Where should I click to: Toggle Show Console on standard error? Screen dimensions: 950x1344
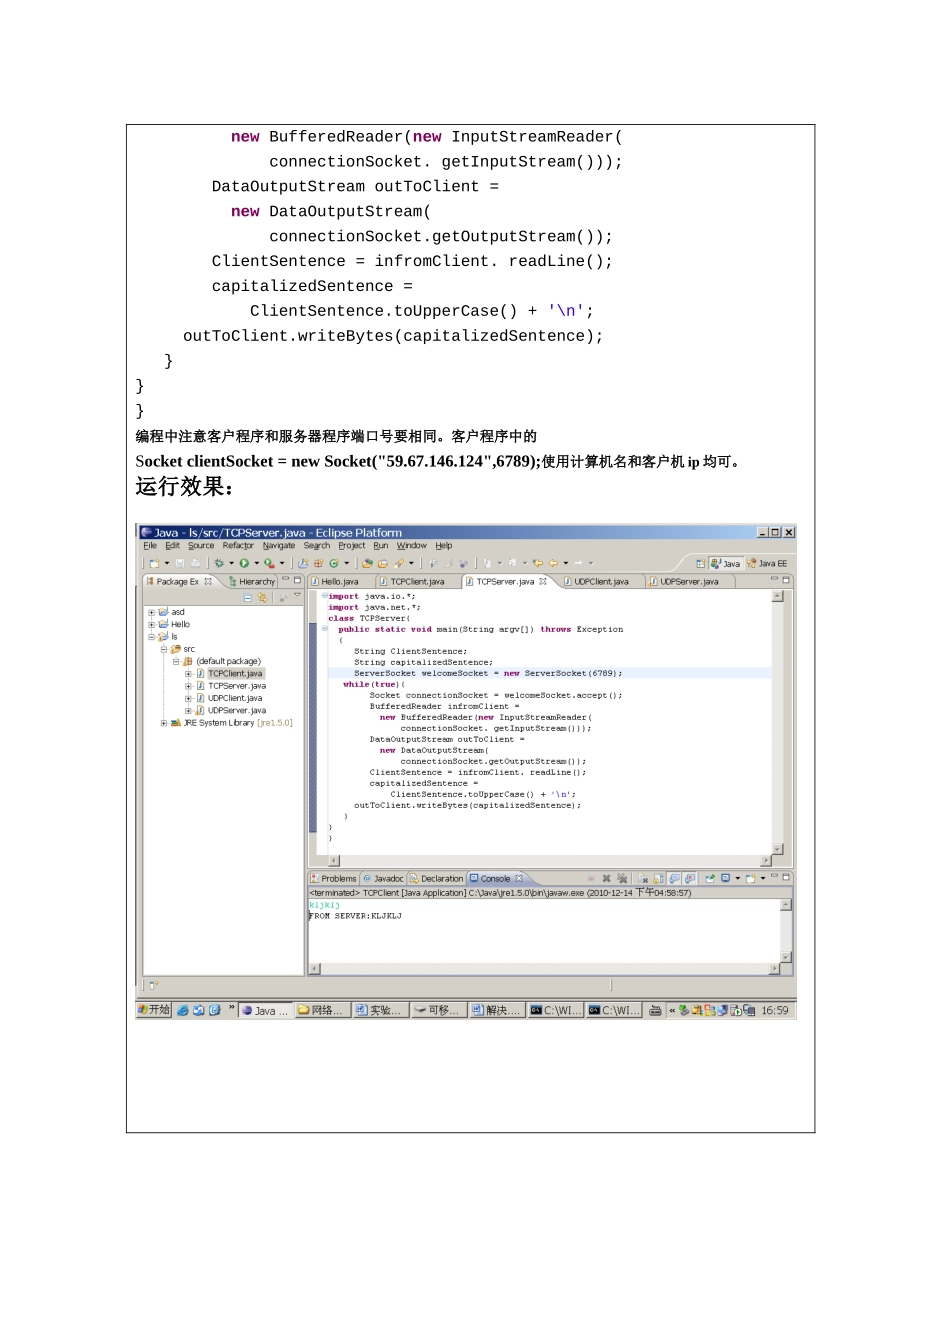click(x=690, y=878)
